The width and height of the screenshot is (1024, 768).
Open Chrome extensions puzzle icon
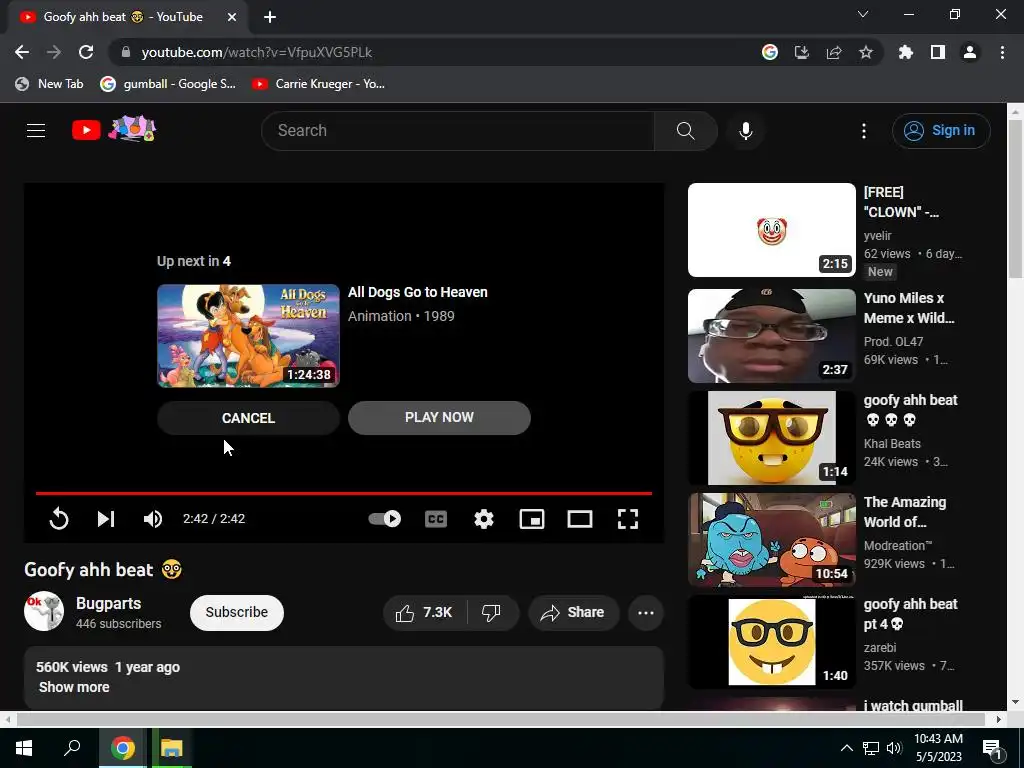[x=906, y=52]
